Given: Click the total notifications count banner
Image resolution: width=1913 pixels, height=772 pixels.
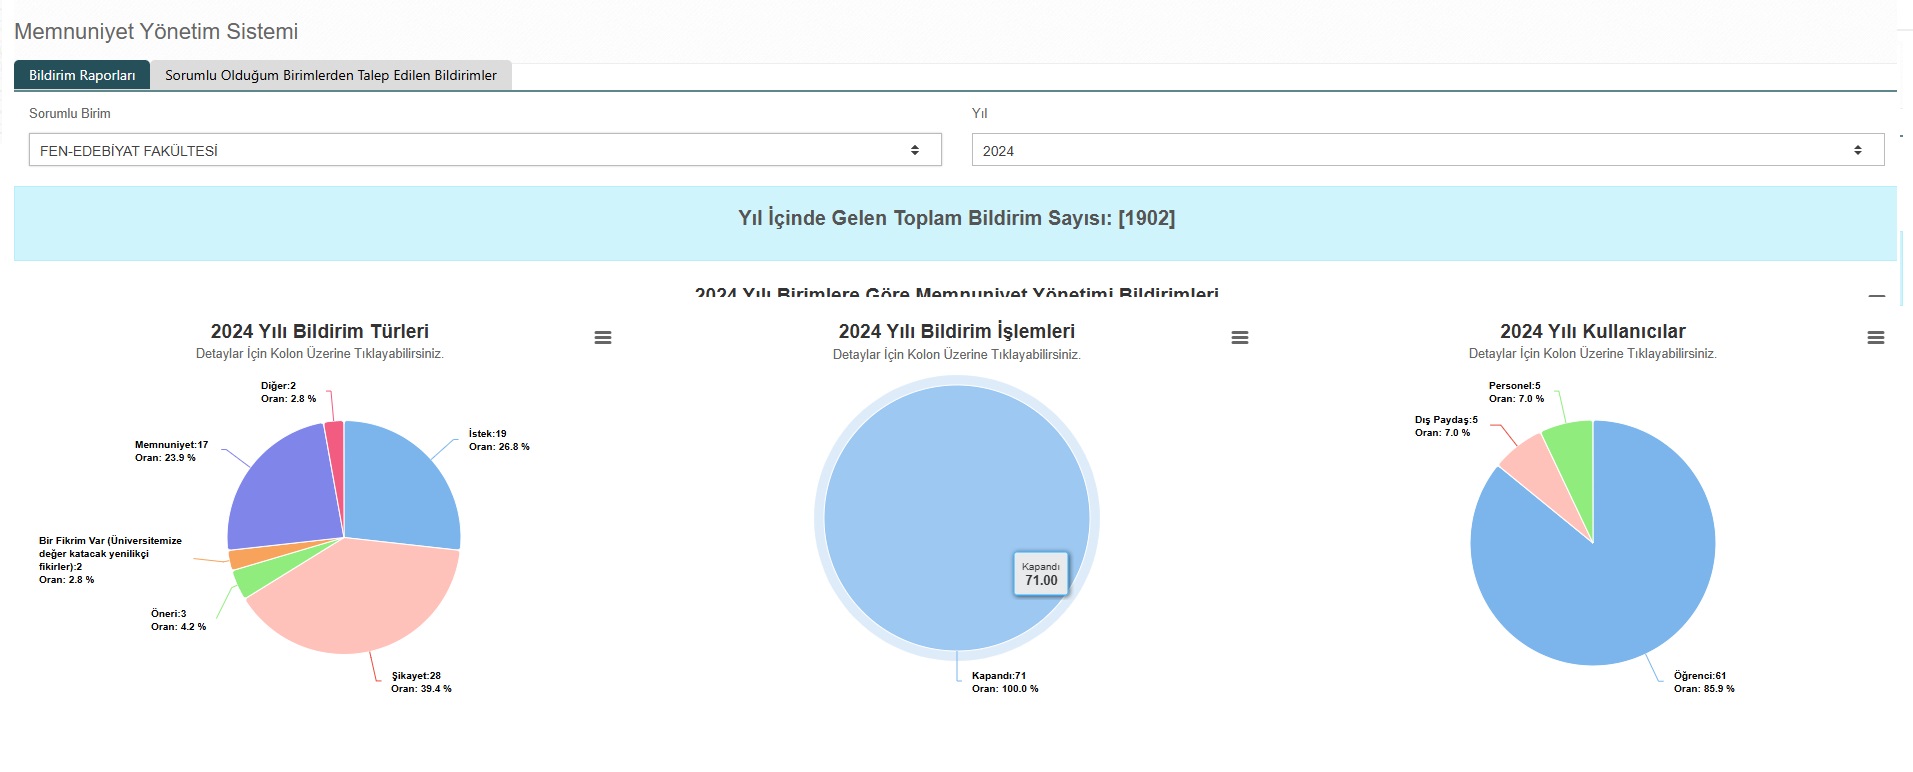Looking at the screenshot, I should pyautogui.click(x=955, y=219).
